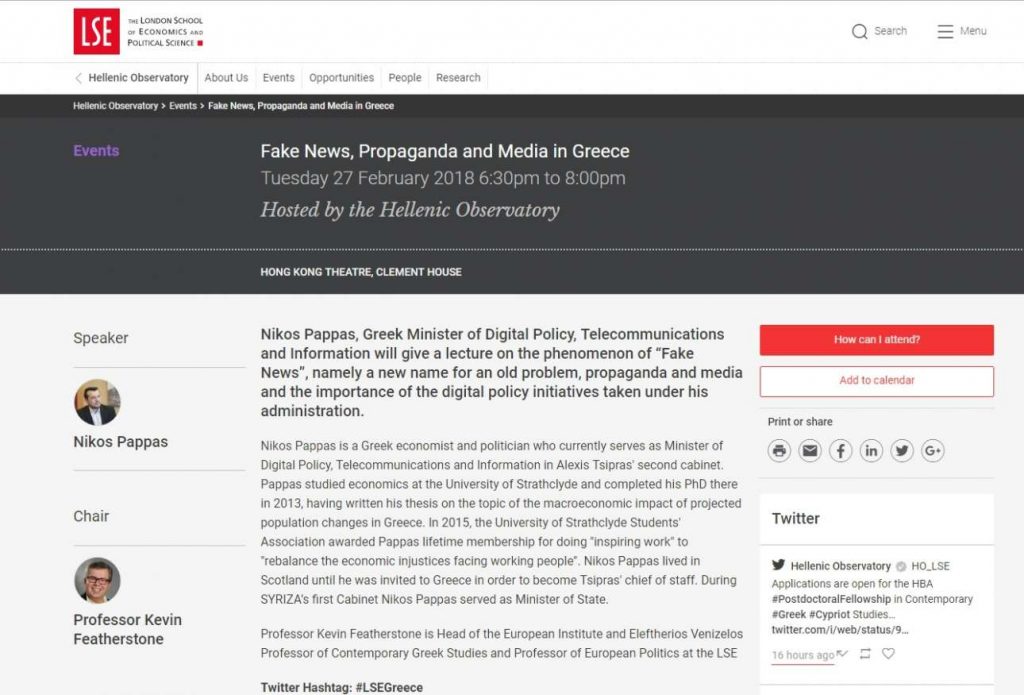
Task: Print the event page
Action: 779,450
